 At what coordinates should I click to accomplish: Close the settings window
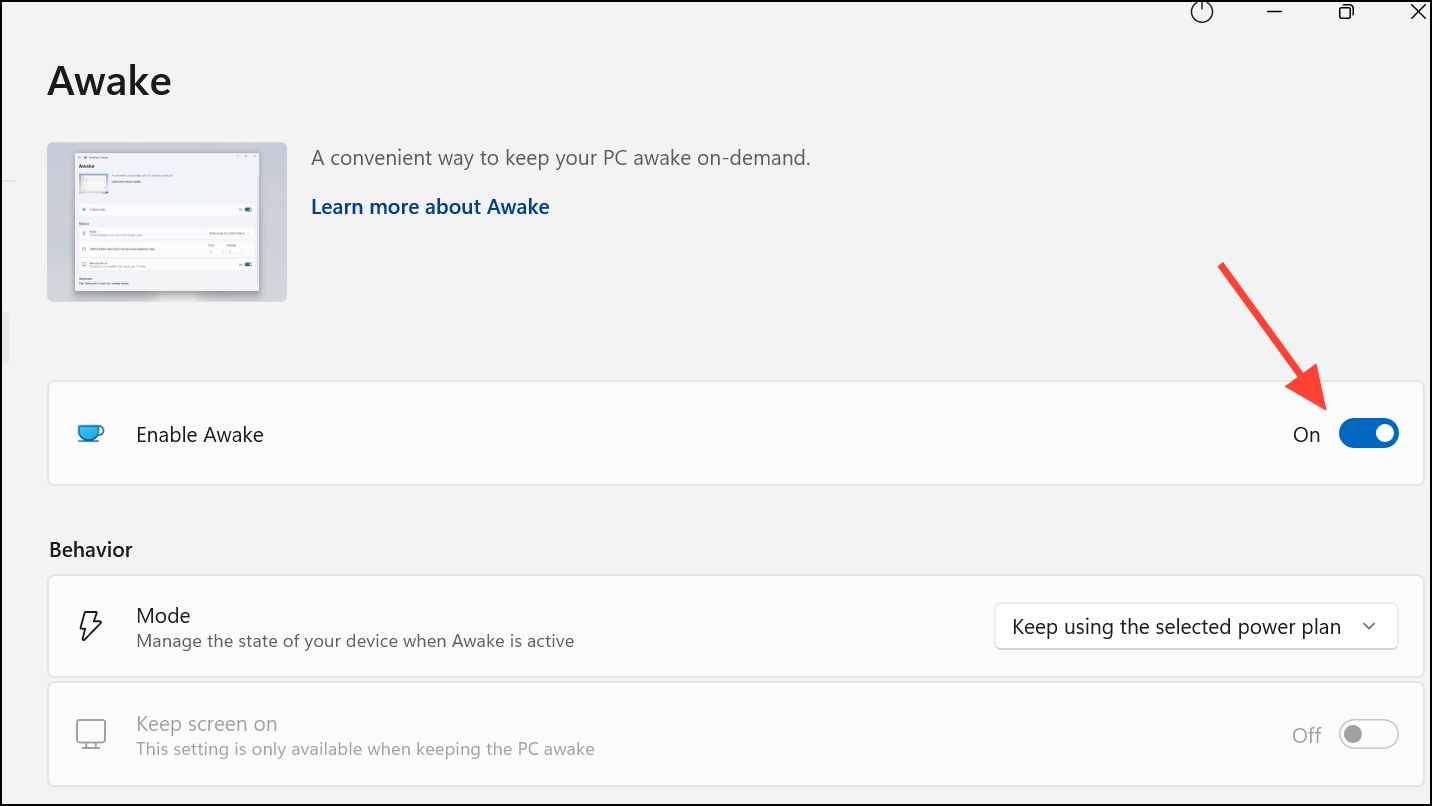pyautogui.click(x=1419, y=11)
